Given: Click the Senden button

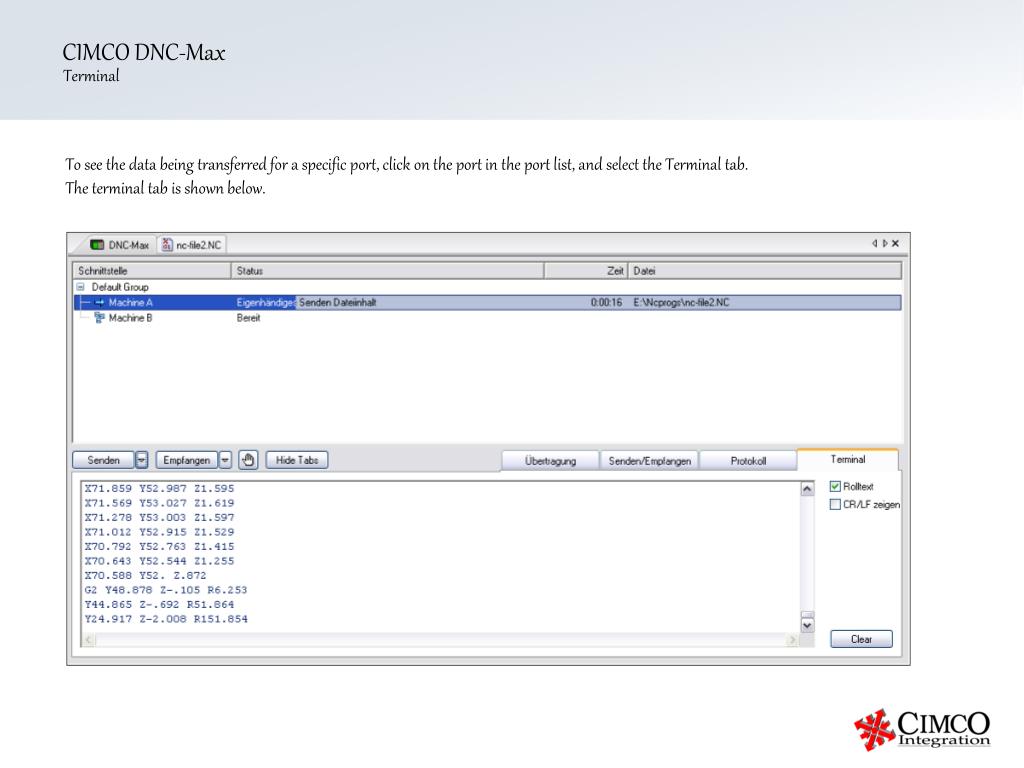Looking at the screenshot, I should pos(103,460).
